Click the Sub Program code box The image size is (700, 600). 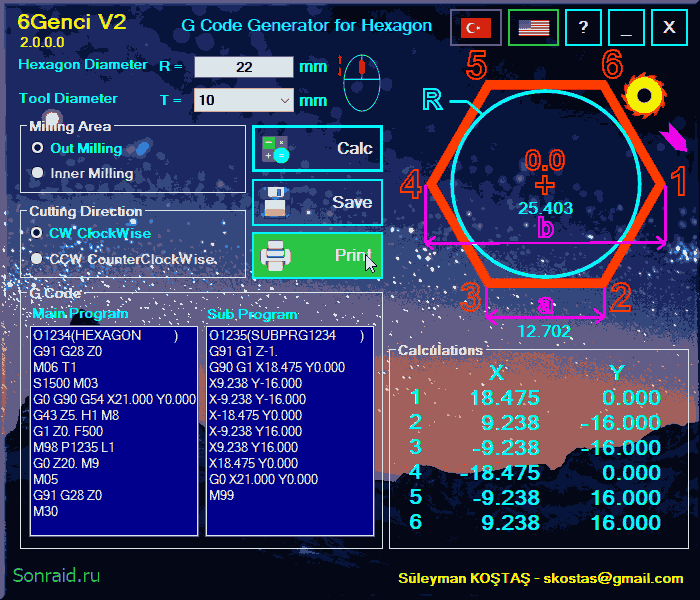coord(290,431)
